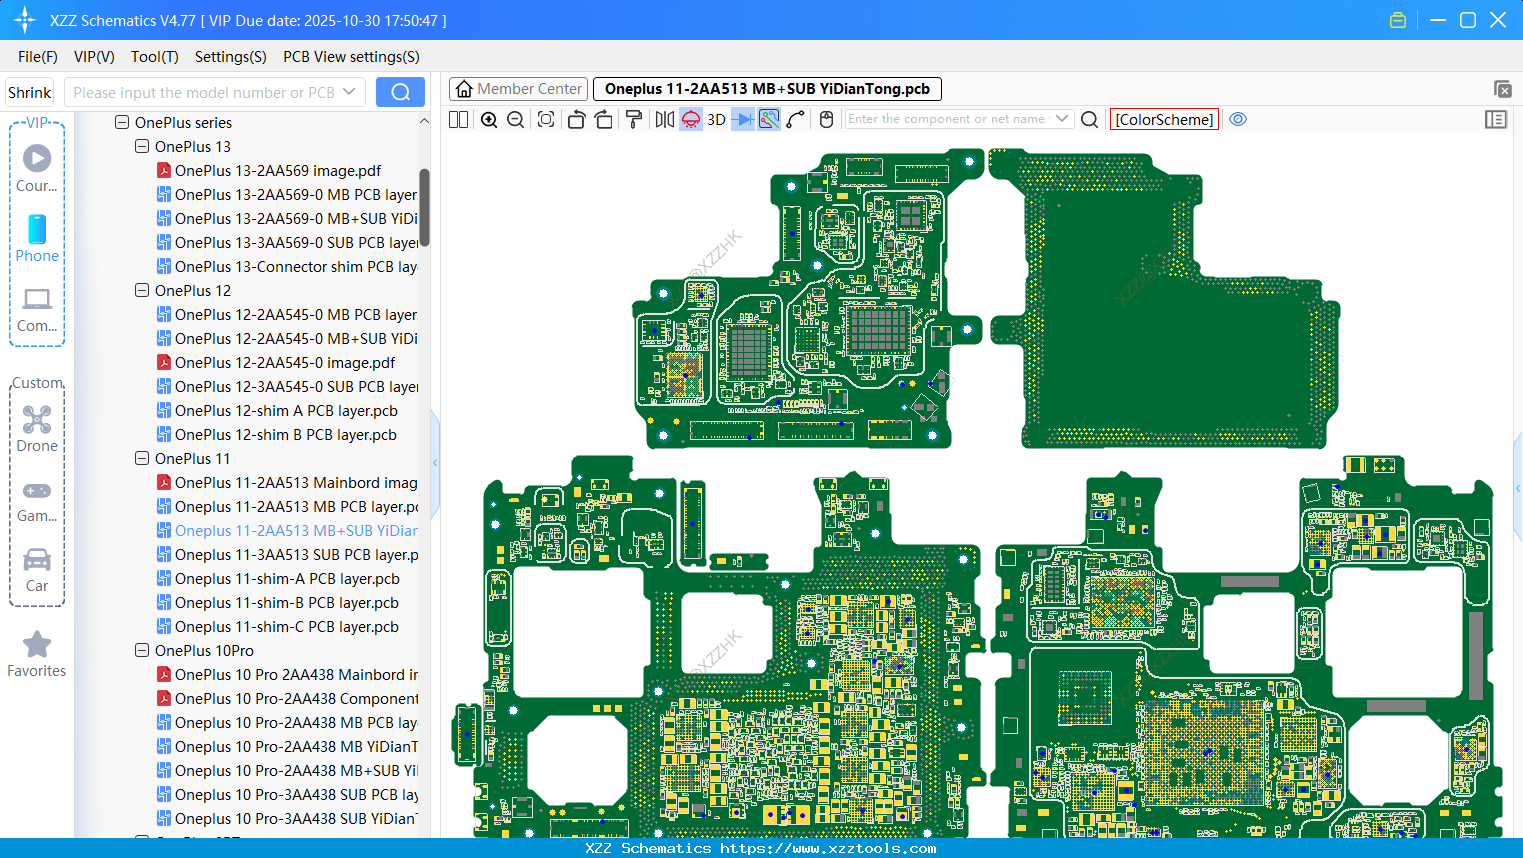Click the zoom out magnifier icon
1523x858 pixels.
pyautogui.click(x=516, y=120)
